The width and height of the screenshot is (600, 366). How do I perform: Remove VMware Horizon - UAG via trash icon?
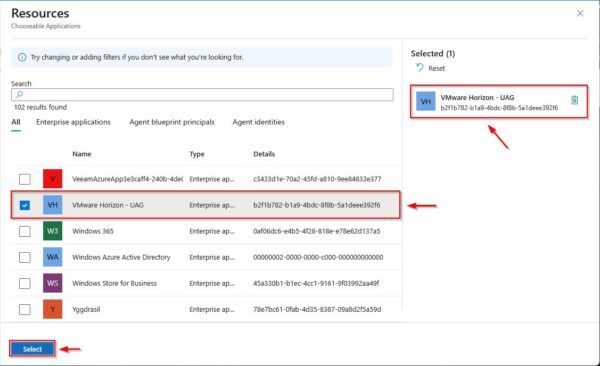(574, 100)
